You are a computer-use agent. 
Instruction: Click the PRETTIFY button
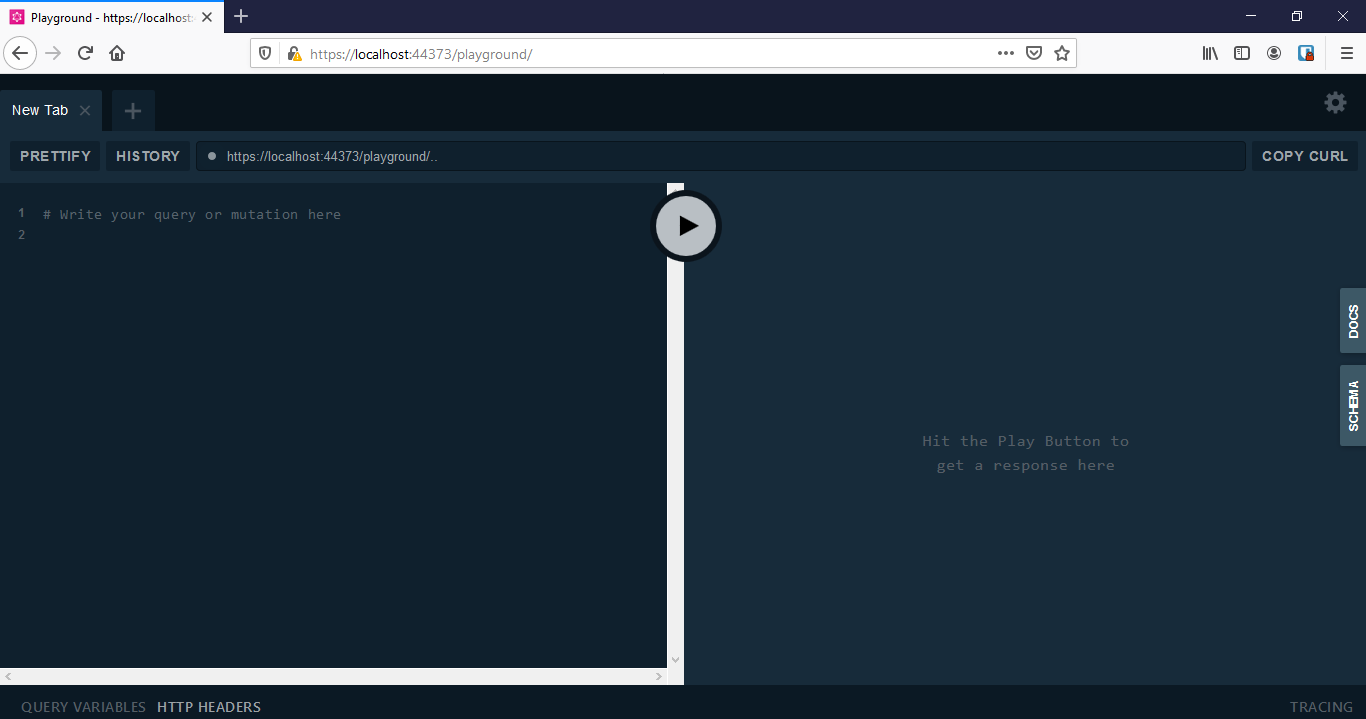[x=55, y=156]
